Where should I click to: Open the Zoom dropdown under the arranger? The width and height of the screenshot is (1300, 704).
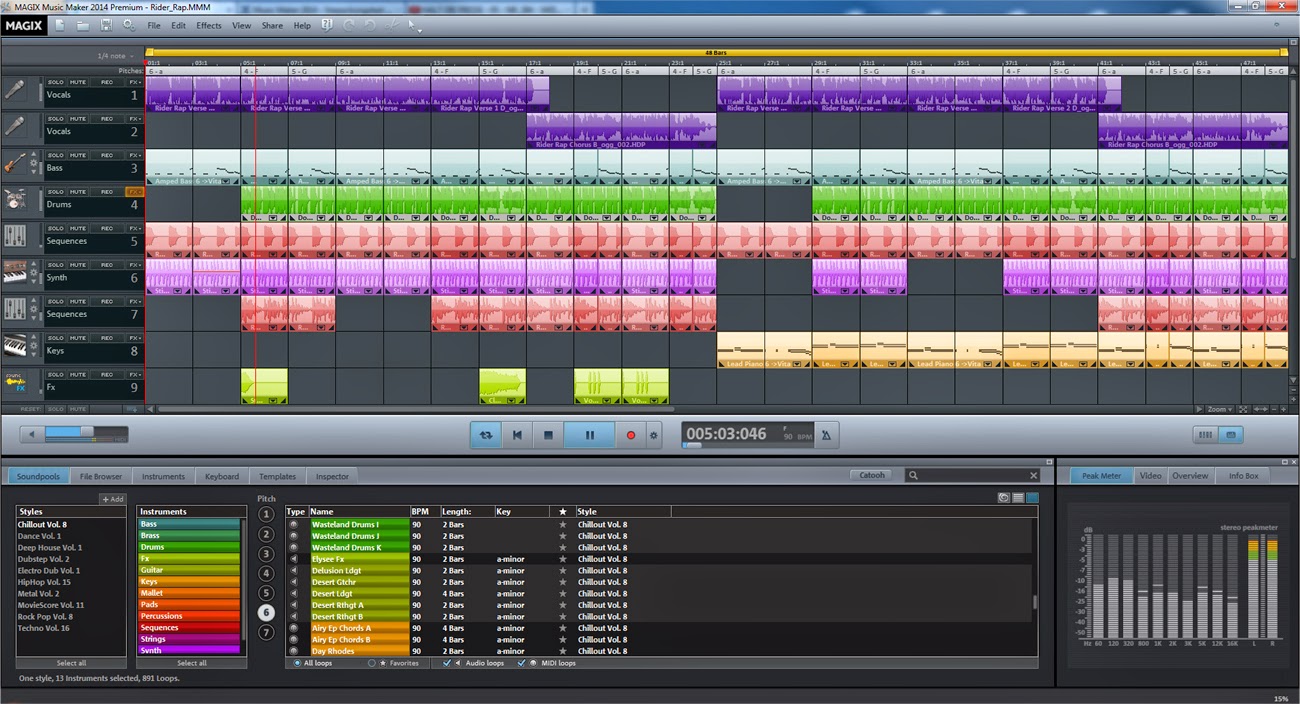pyautogui.click(x=1220, y=409)
